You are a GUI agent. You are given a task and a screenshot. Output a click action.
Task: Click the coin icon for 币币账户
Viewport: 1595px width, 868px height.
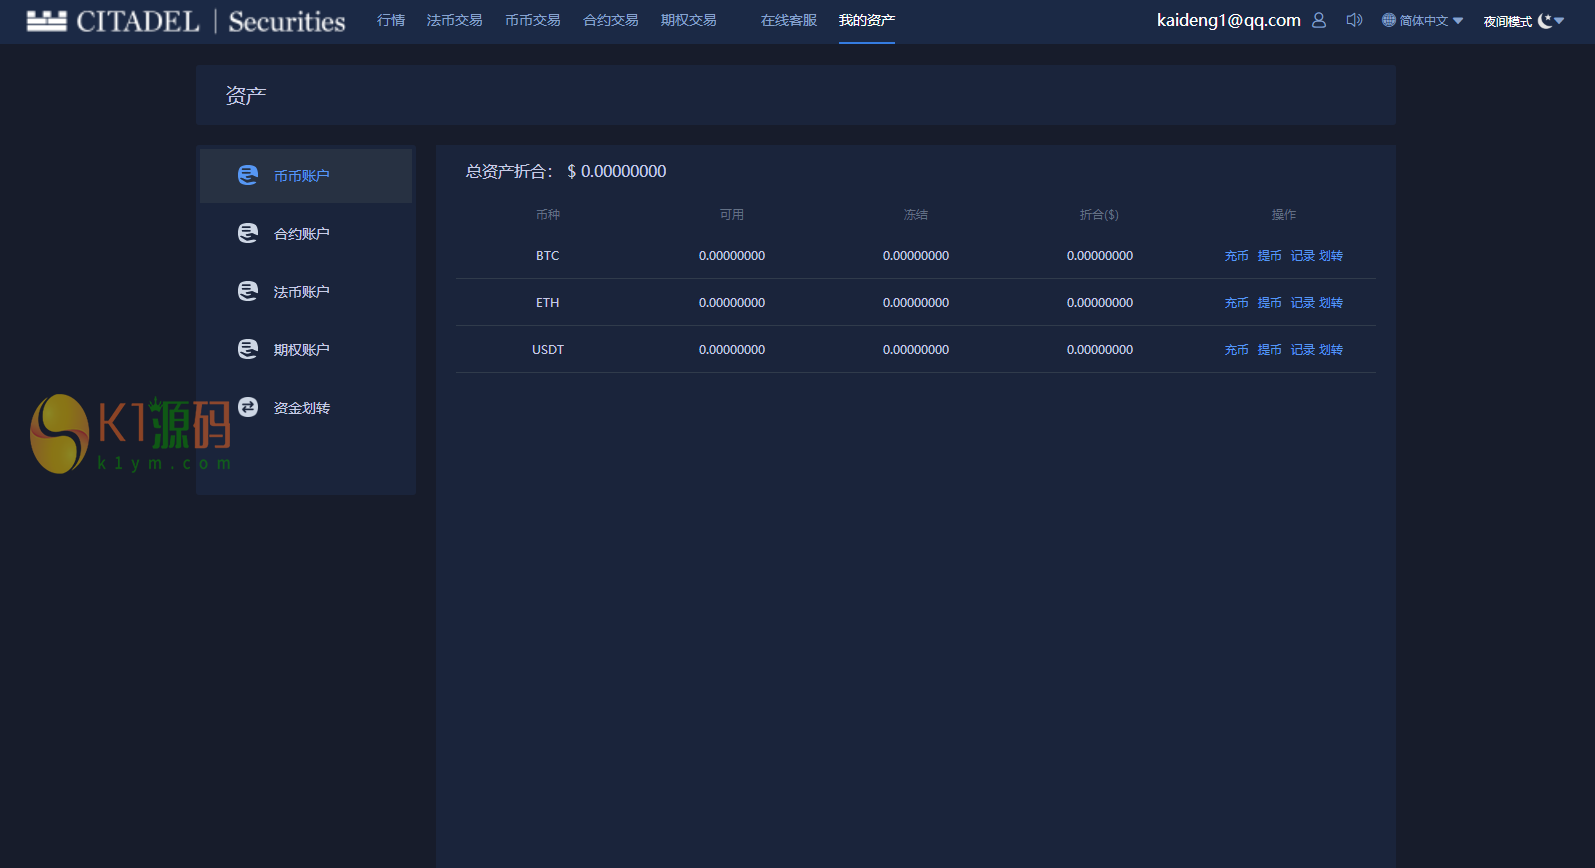(248, 175)
